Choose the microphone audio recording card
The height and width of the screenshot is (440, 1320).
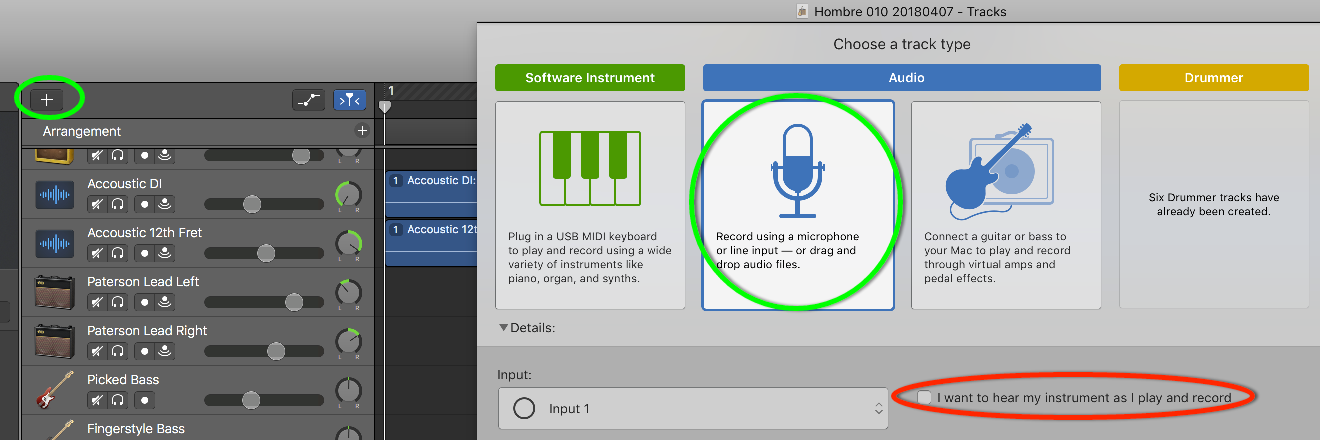[798, 205]
